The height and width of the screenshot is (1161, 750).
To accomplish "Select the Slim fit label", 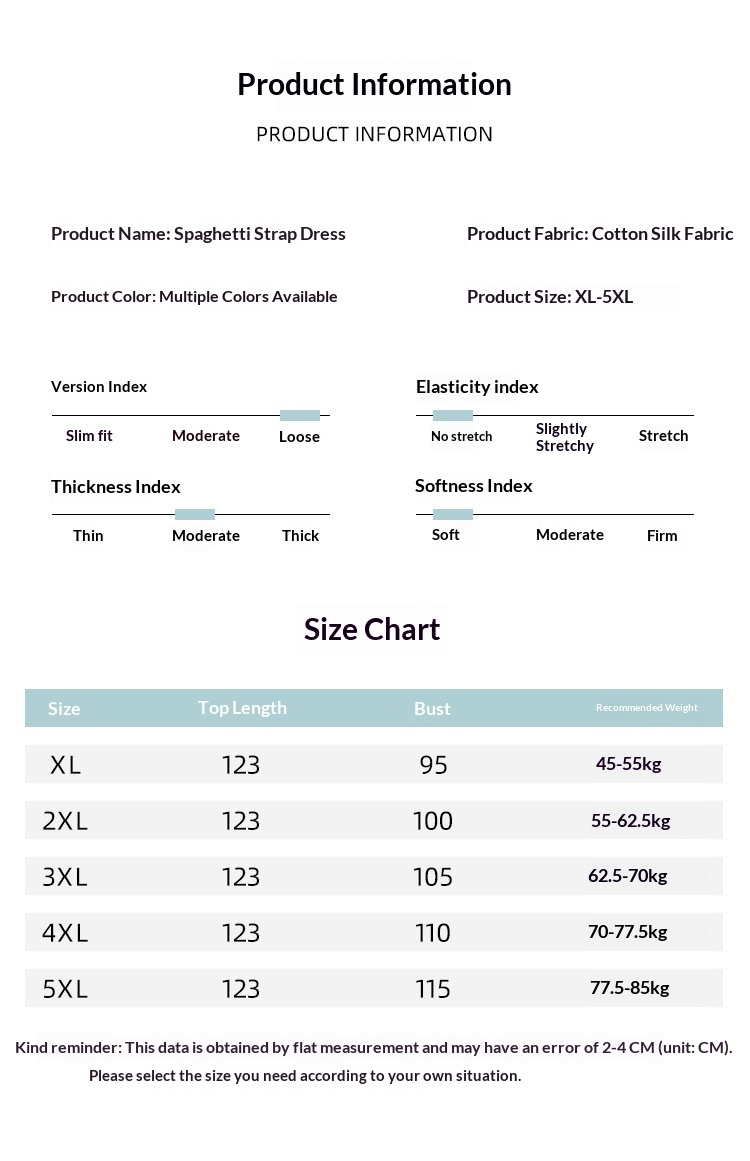I will pyautogui.click(x=89, y=436).
